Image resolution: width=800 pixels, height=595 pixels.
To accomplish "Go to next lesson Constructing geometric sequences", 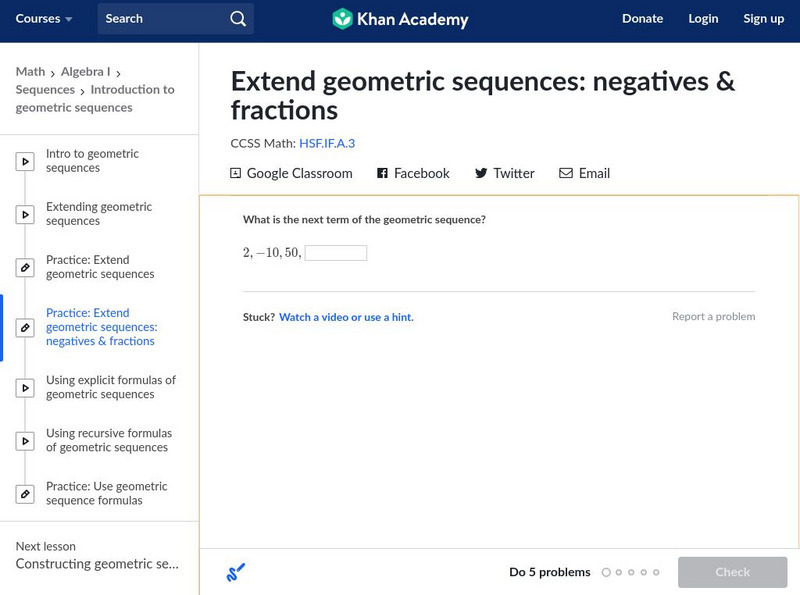I will click(x=97, y=564).
